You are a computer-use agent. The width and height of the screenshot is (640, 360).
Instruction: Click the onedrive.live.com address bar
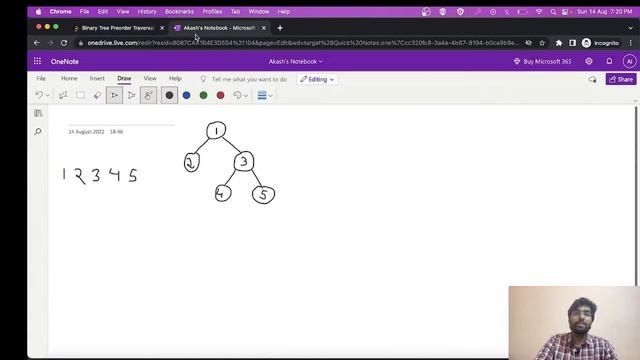coord(302,43)
